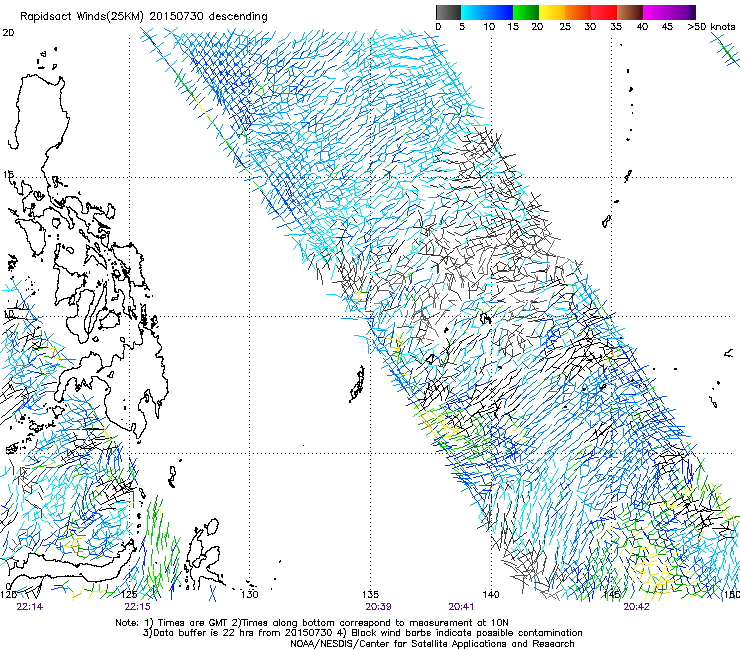
Task: Click the note line starting '3)Data buffer is 22 hrs'
Action: pos(362,633)
